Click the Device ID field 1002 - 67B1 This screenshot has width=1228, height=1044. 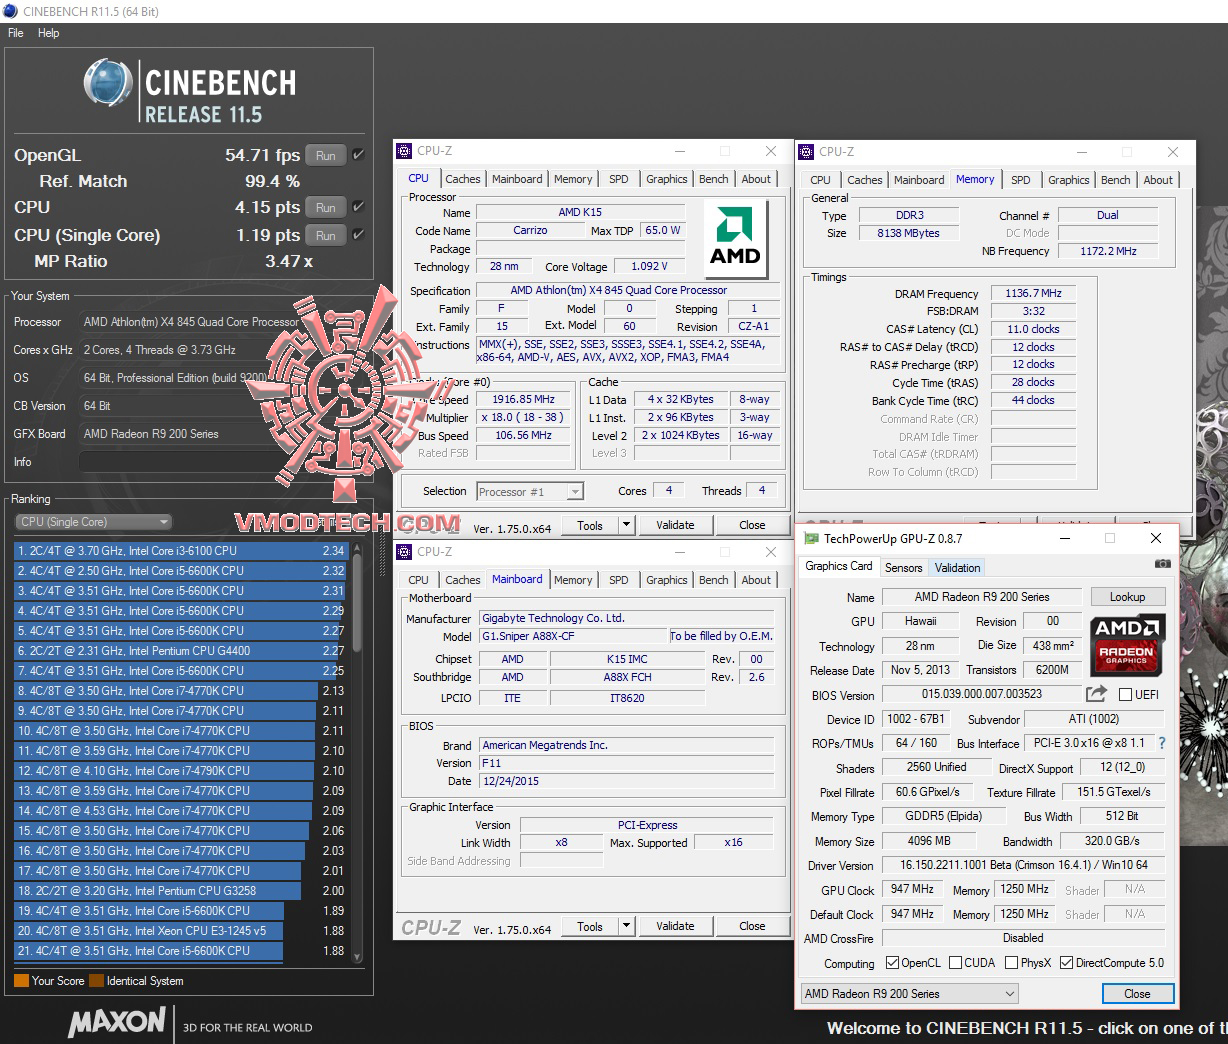pos(915,719)
